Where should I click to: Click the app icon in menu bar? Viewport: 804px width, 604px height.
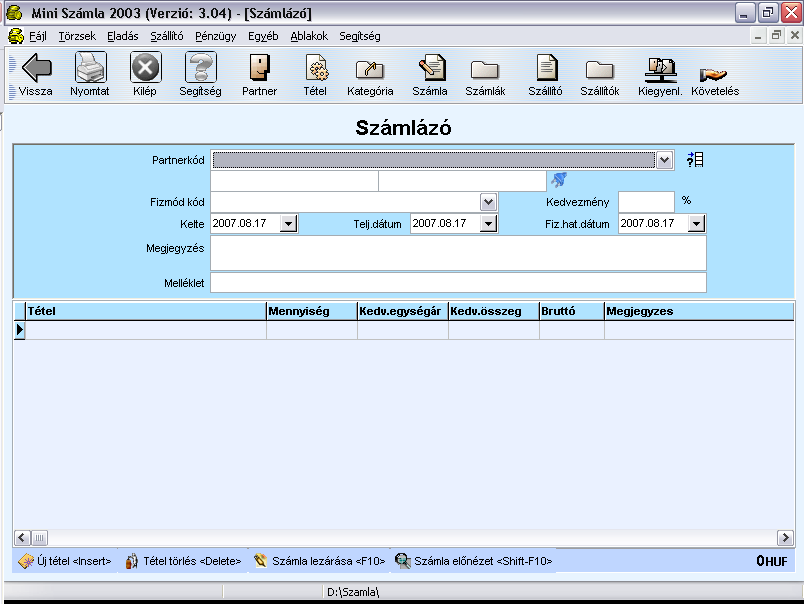tap(16, 36)
